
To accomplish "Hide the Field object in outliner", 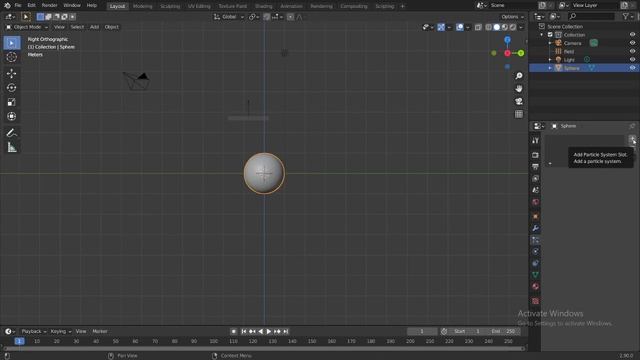I will click(x=632, y=51).
